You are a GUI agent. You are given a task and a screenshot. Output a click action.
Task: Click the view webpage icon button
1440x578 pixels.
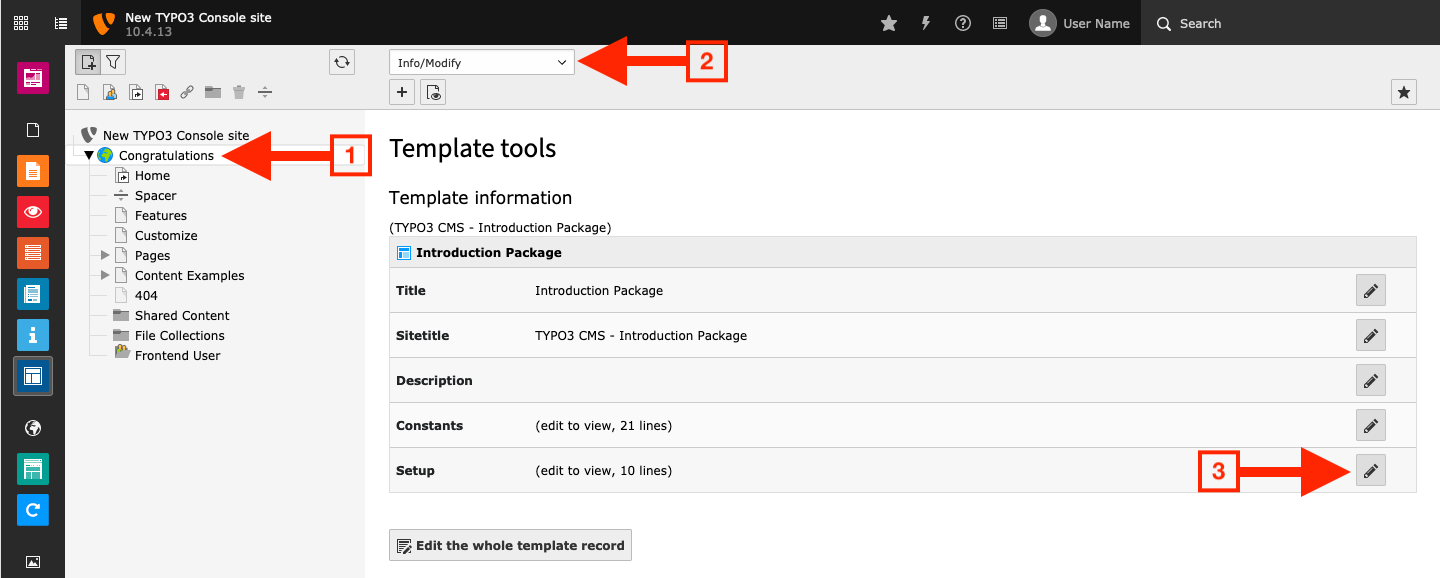tap(433, 92)
